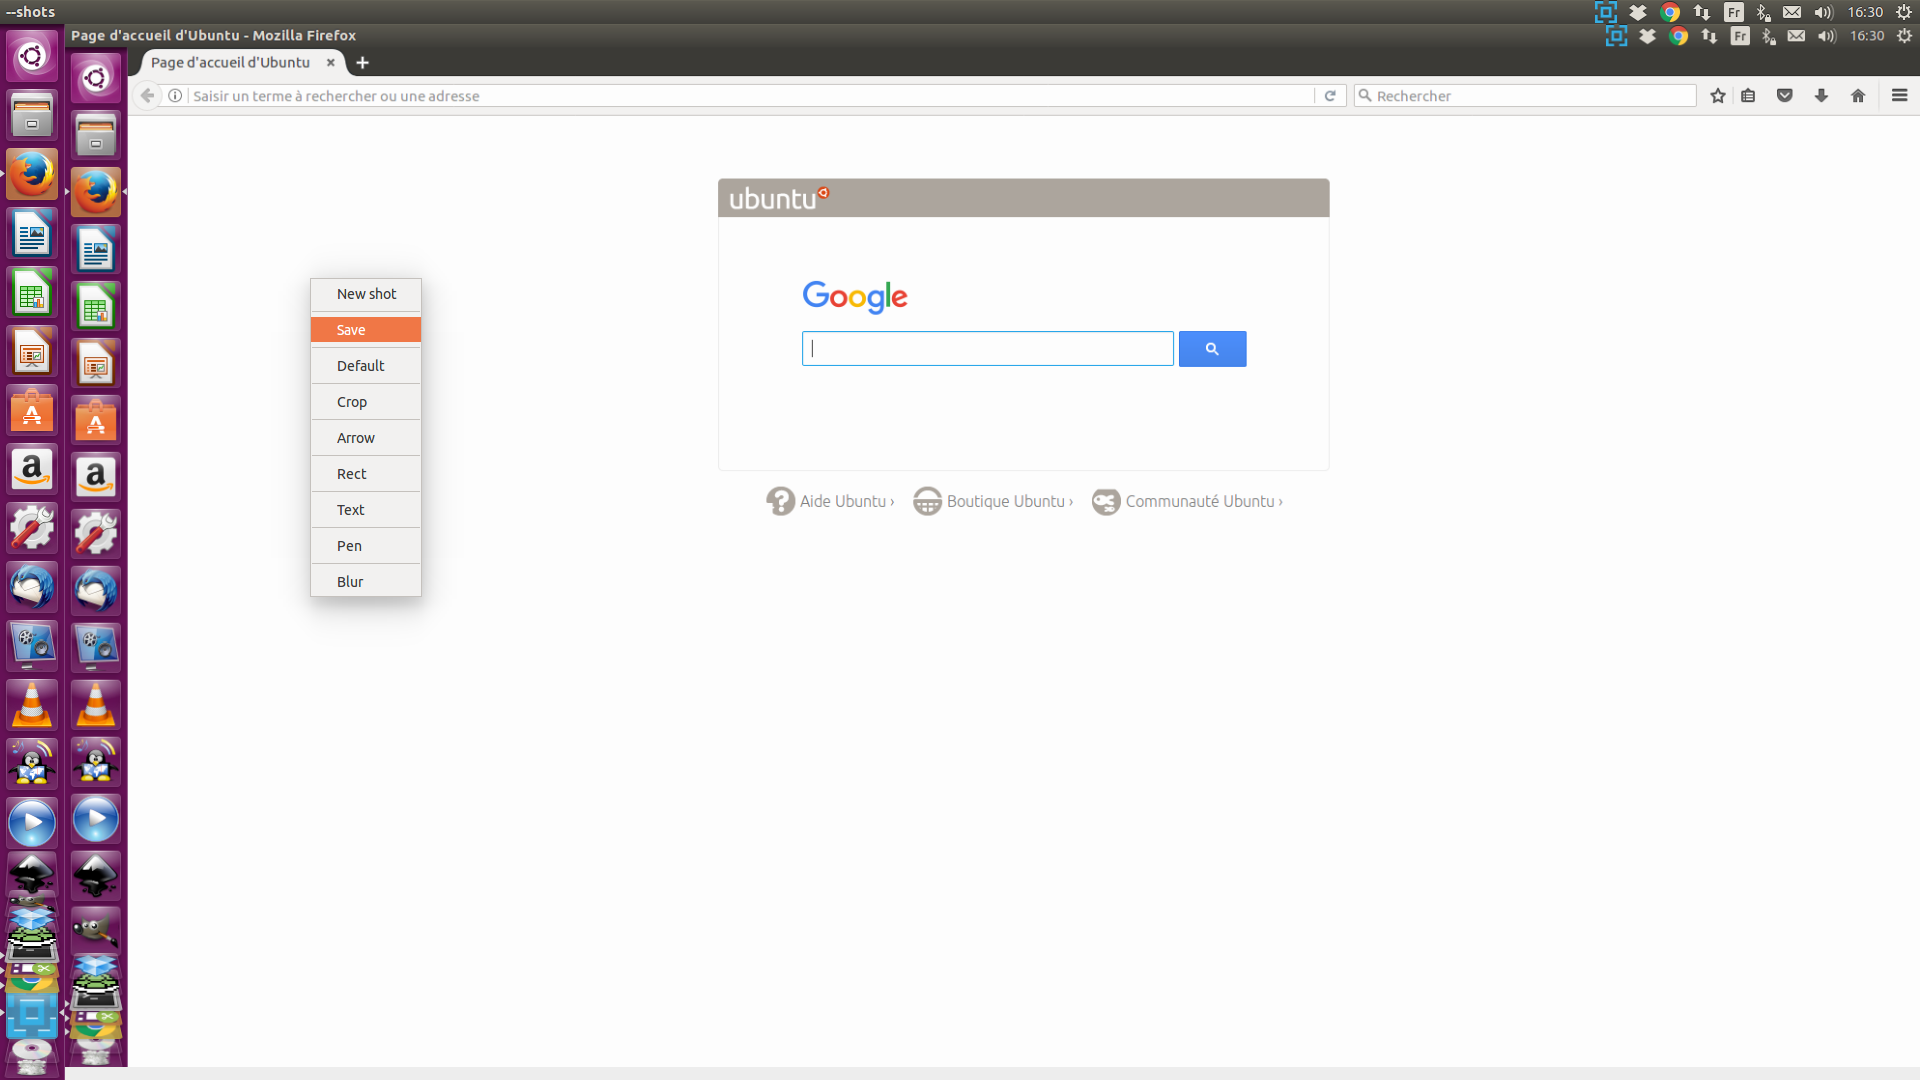Select the Text tool in shots
Viewport: 1920px width, 1080px height.
(365, 509)
